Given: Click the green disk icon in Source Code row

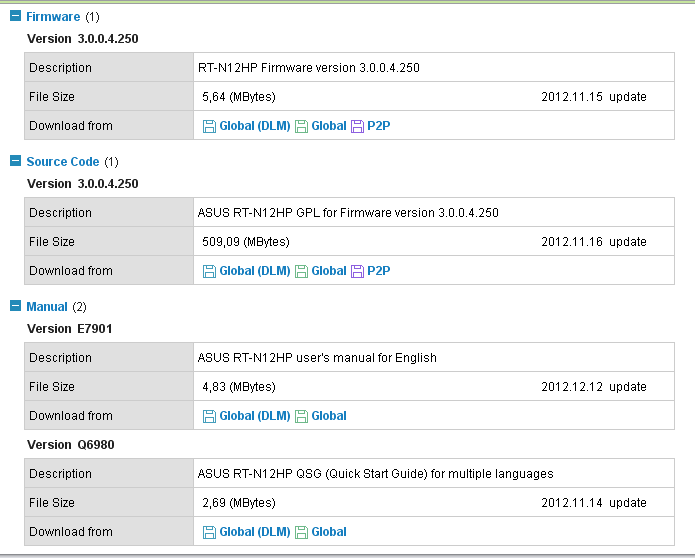Looking at the screenshot, I should pyautogui.click(x=301, y=271).
